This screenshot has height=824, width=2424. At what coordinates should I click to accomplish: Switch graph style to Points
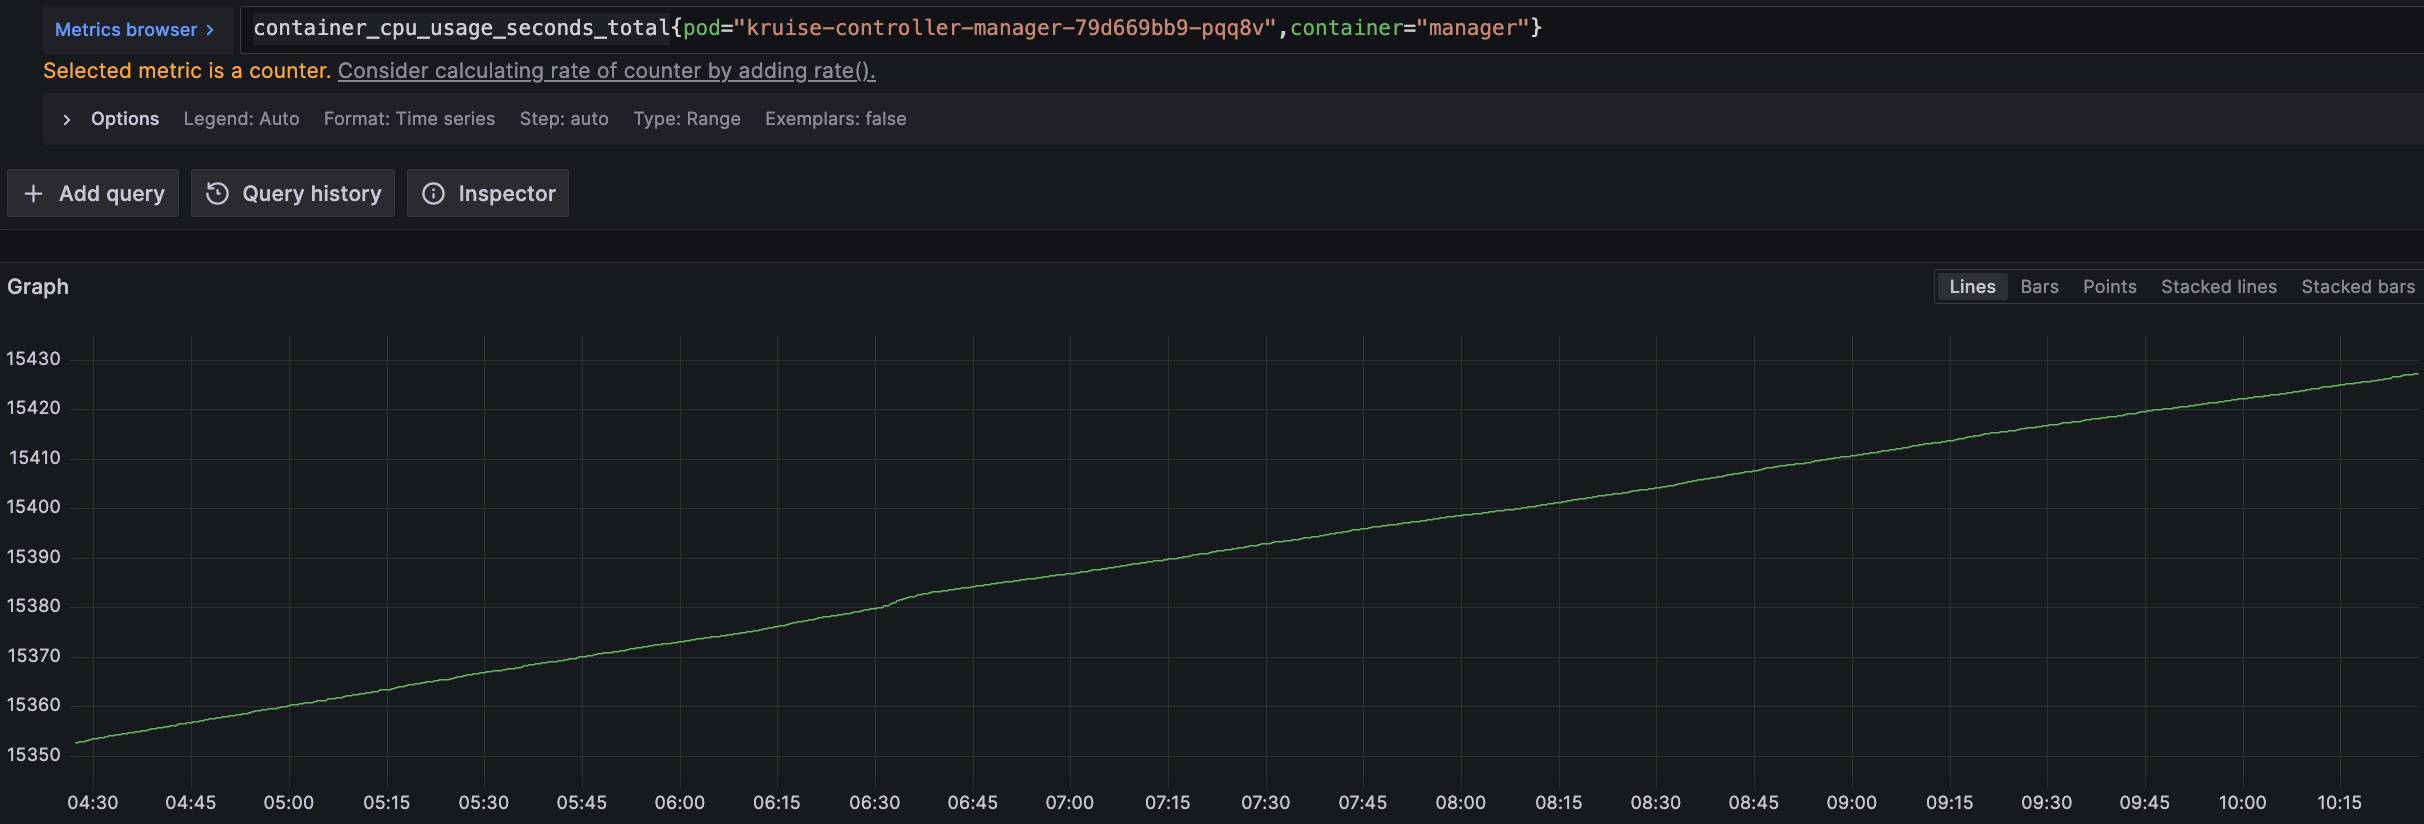(x=2110, y=287)
